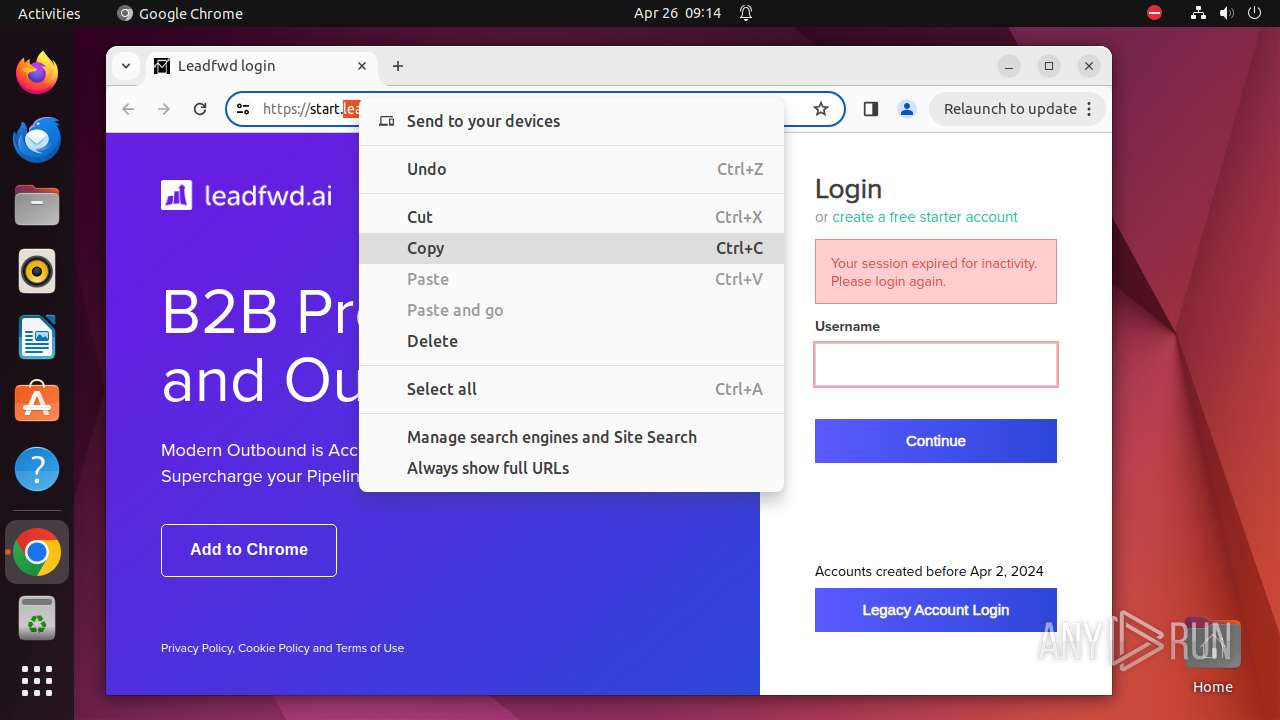
Task: Open Rhythmbox music player from the dock
Action: pos(37,271)
